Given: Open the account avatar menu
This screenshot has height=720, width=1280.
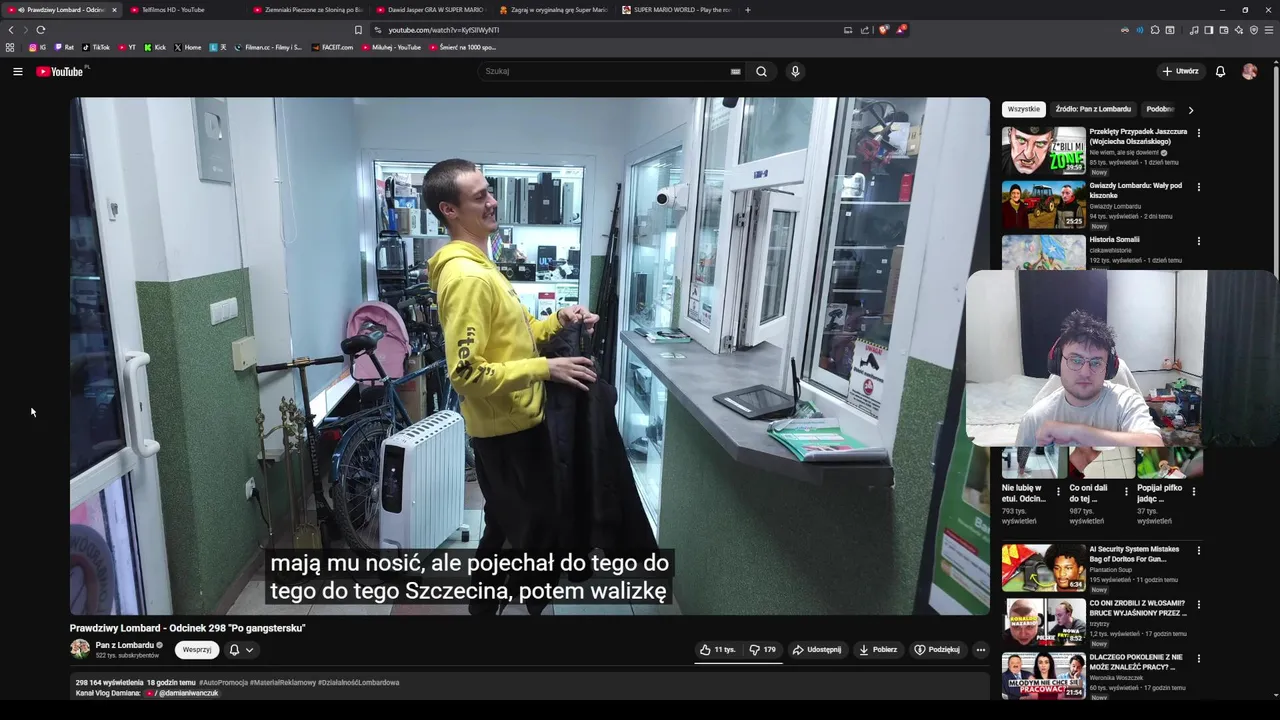Looking at the screenshot, I should point(1249,71).
